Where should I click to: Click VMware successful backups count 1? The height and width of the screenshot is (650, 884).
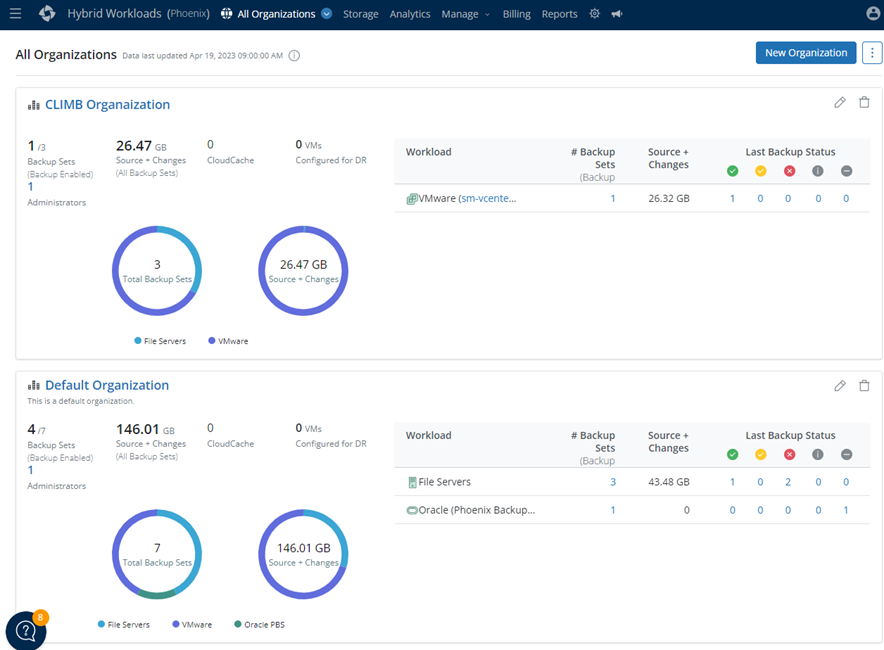pos(732,198)
